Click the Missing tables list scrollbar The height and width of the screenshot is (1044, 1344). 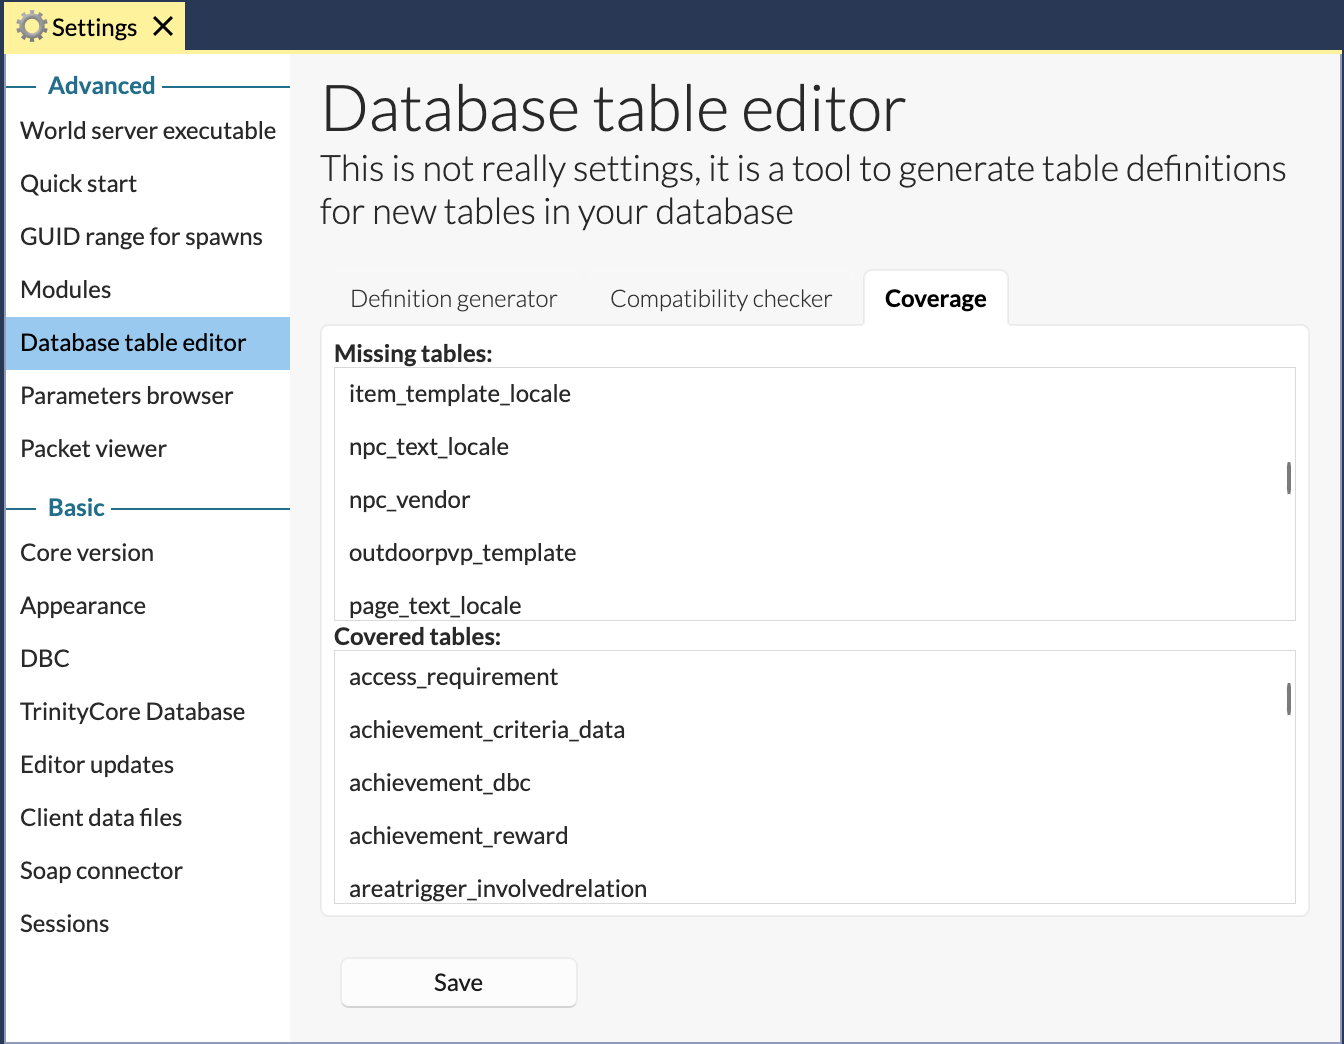[x=1289, y=478]
